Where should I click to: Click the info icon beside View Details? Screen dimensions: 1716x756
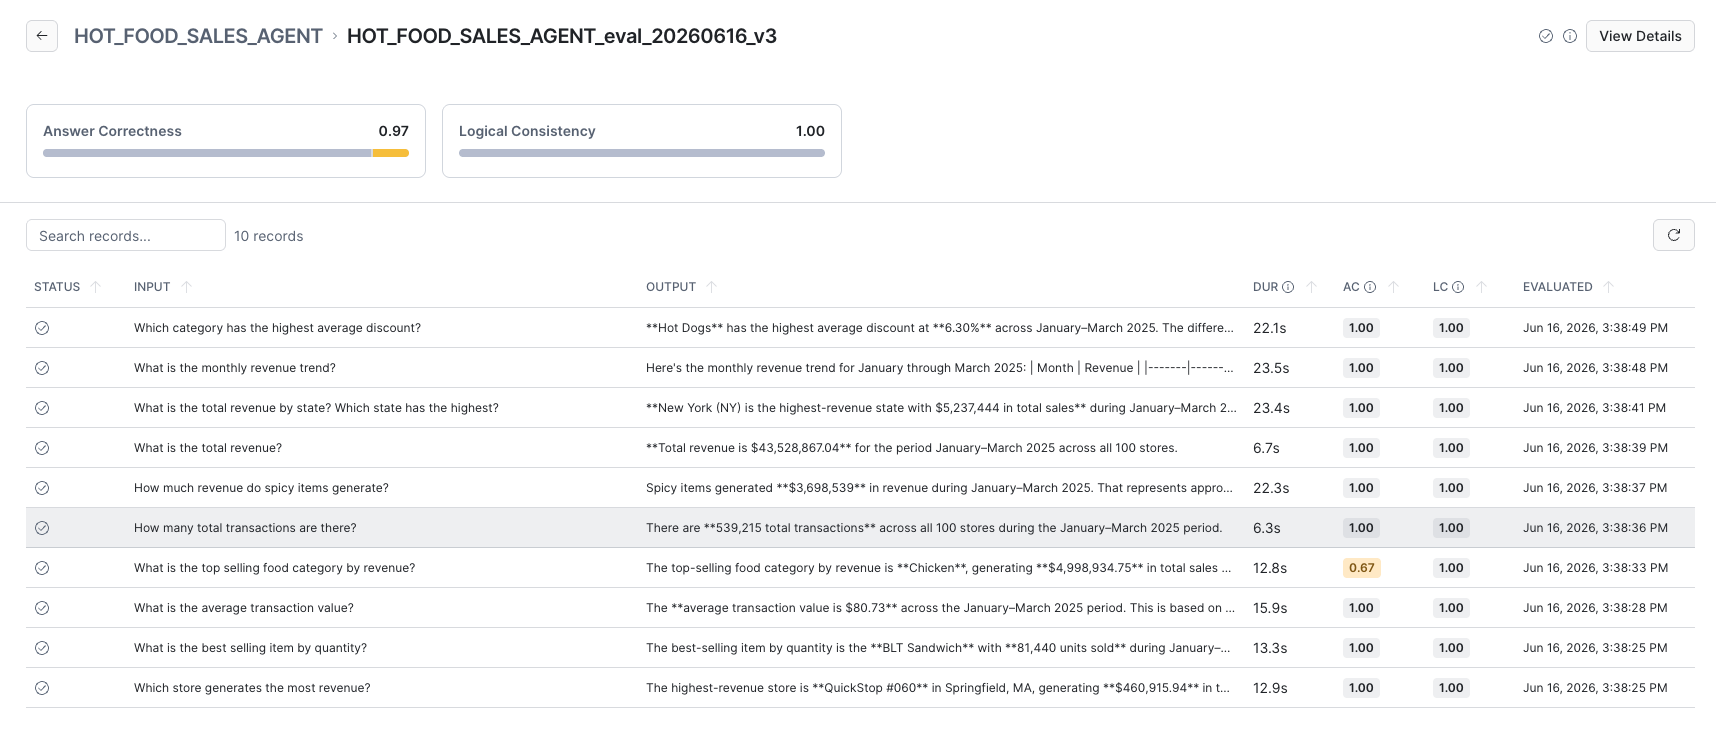coord(1570,36)
